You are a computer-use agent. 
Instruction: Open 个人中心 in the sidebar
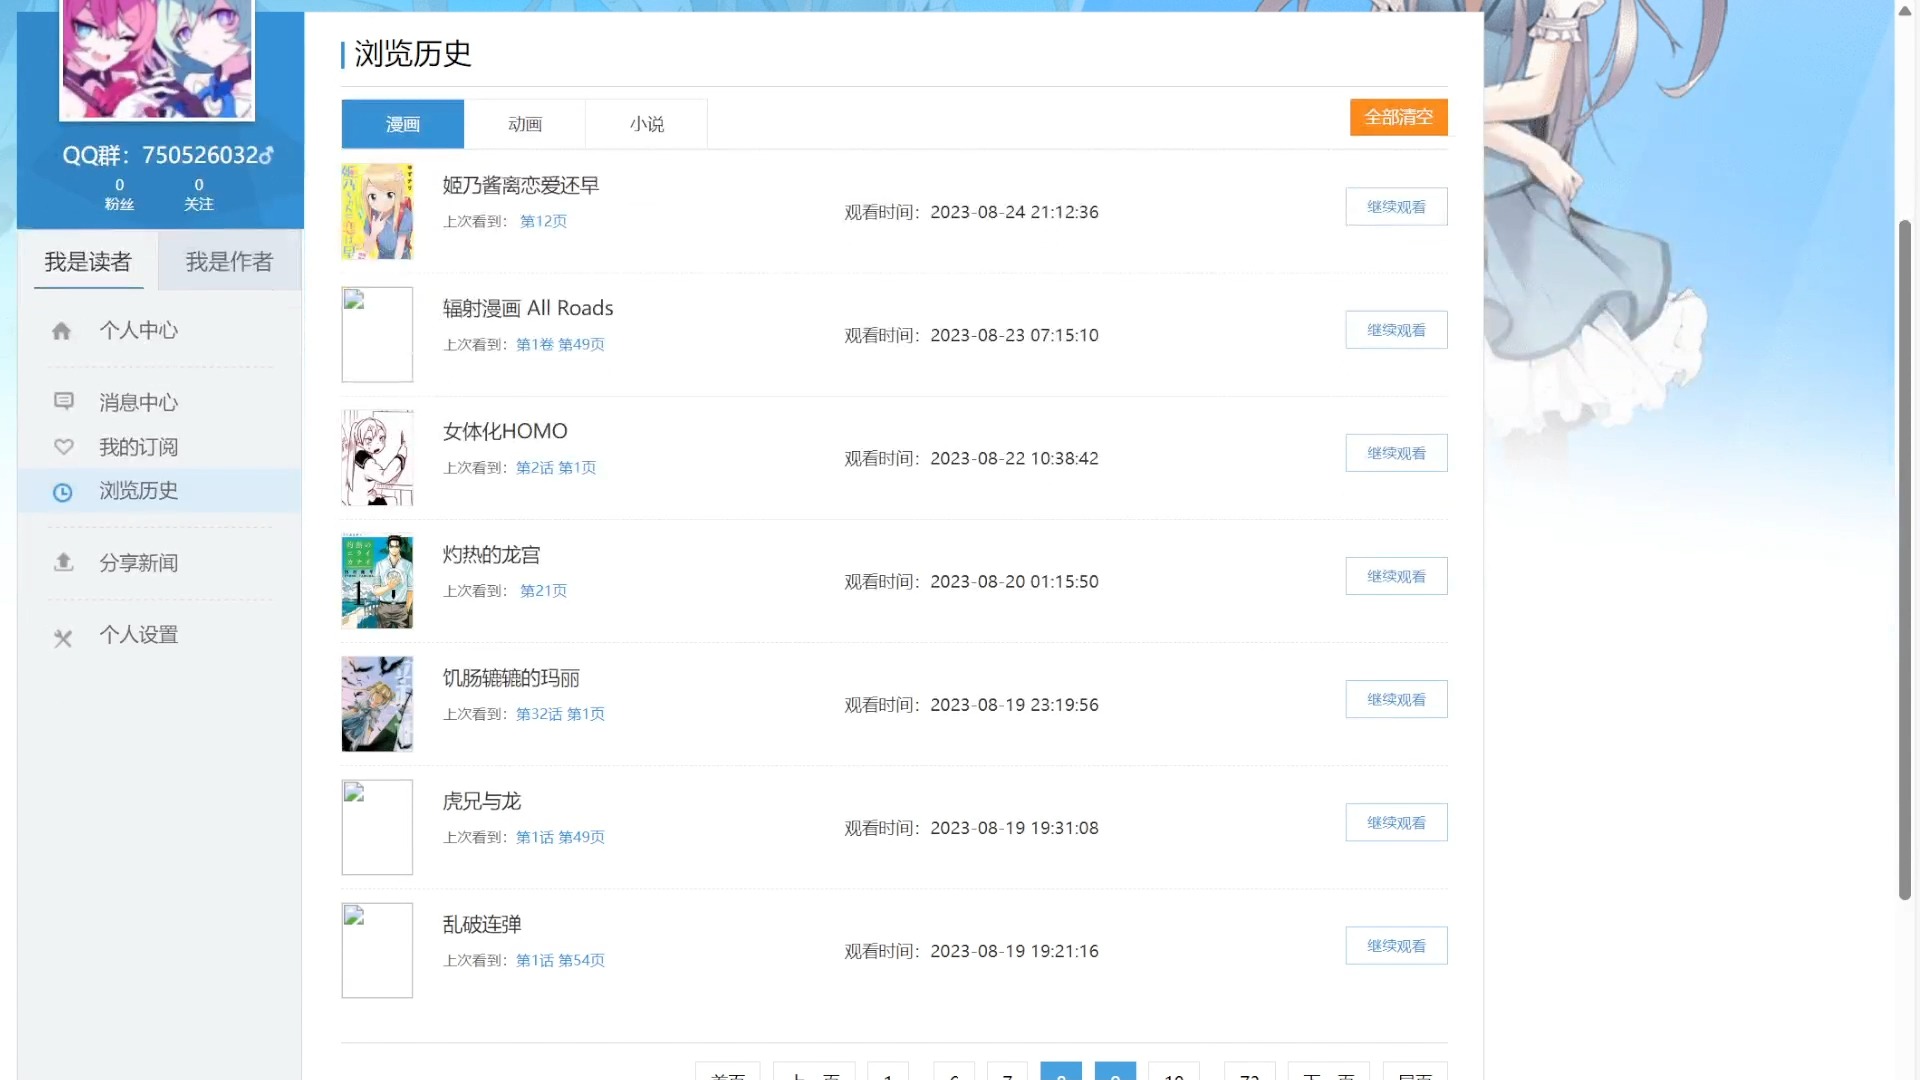click(x=139, y=331)
